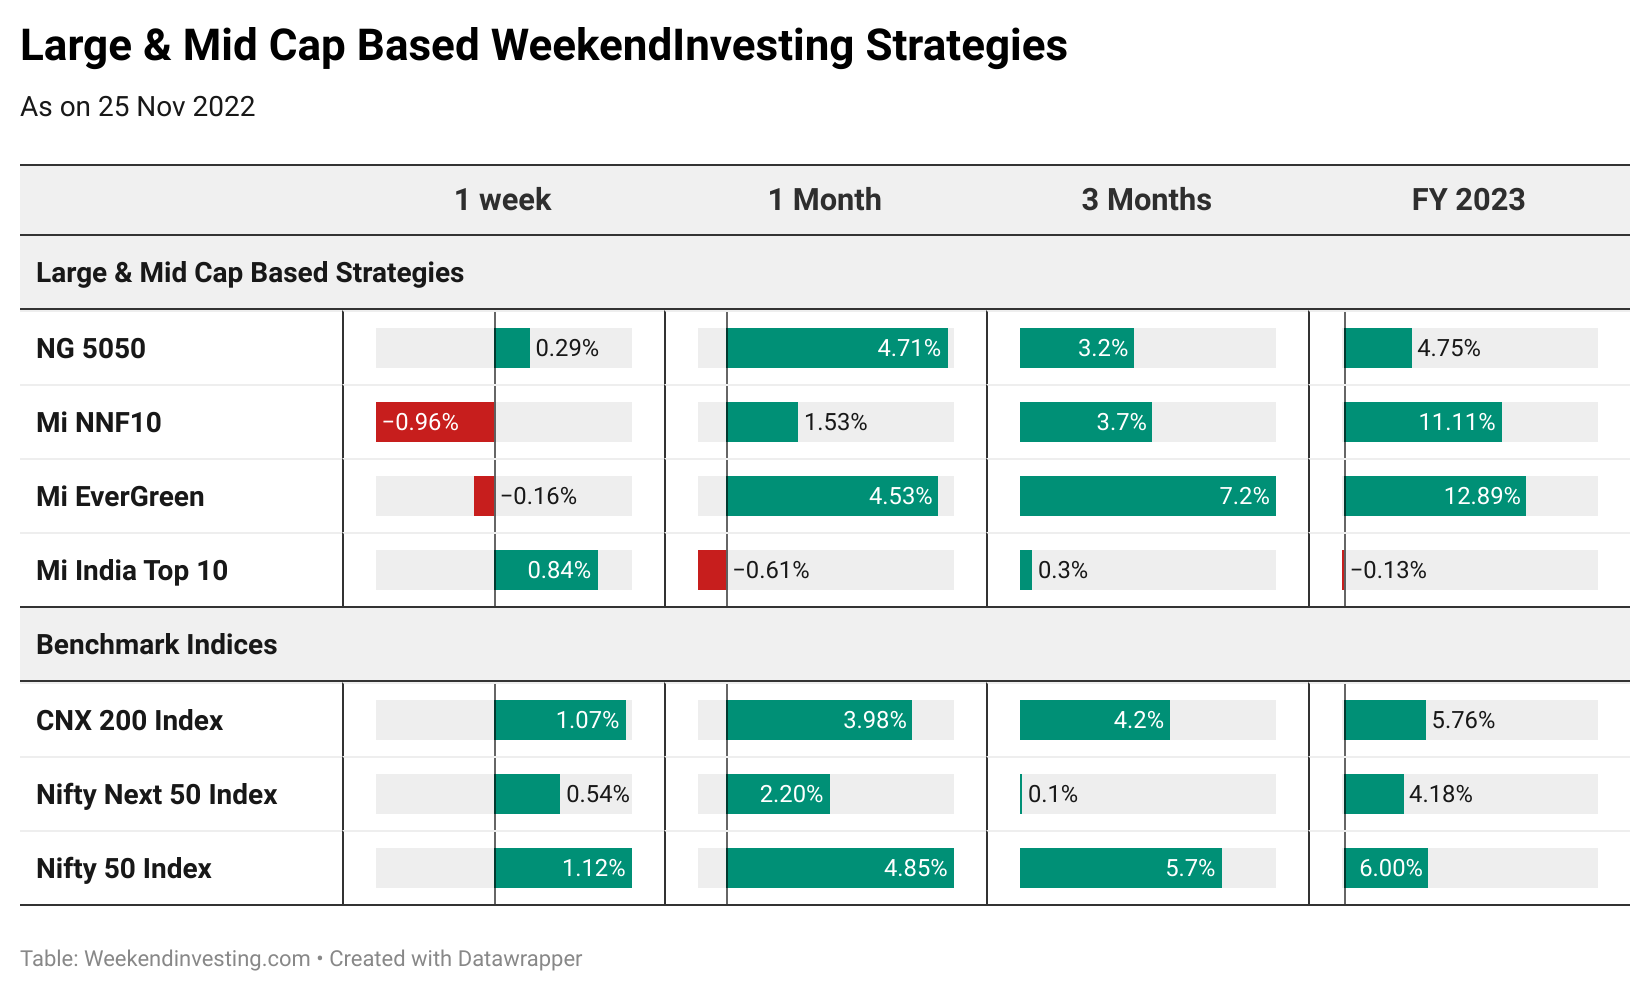
Task: Click the Nifty 50 Index row label
Action: click(124, 869)
